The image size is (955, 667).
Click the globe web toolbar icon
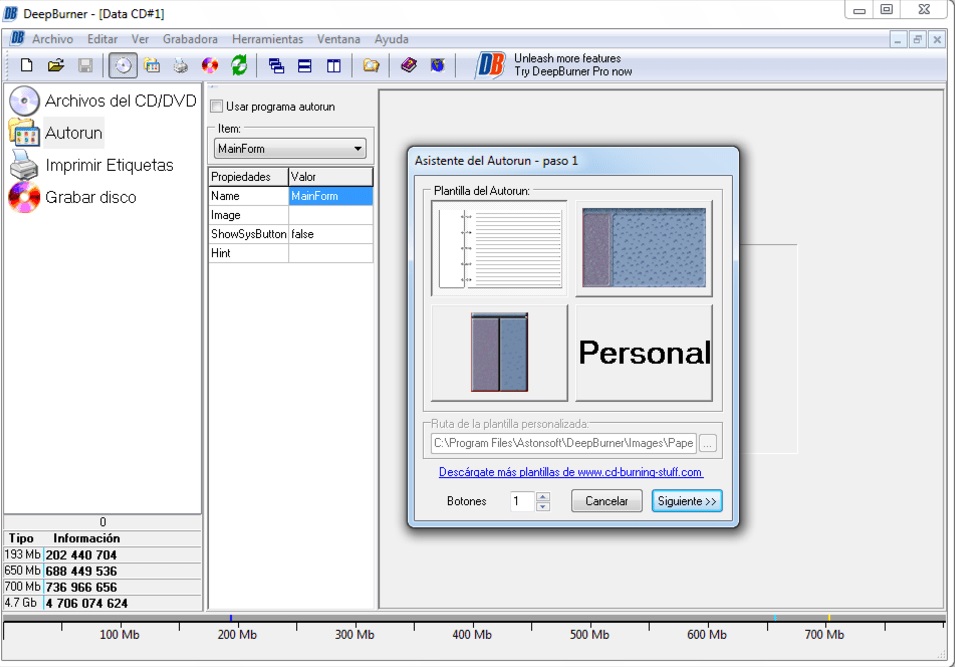point(437,65)
